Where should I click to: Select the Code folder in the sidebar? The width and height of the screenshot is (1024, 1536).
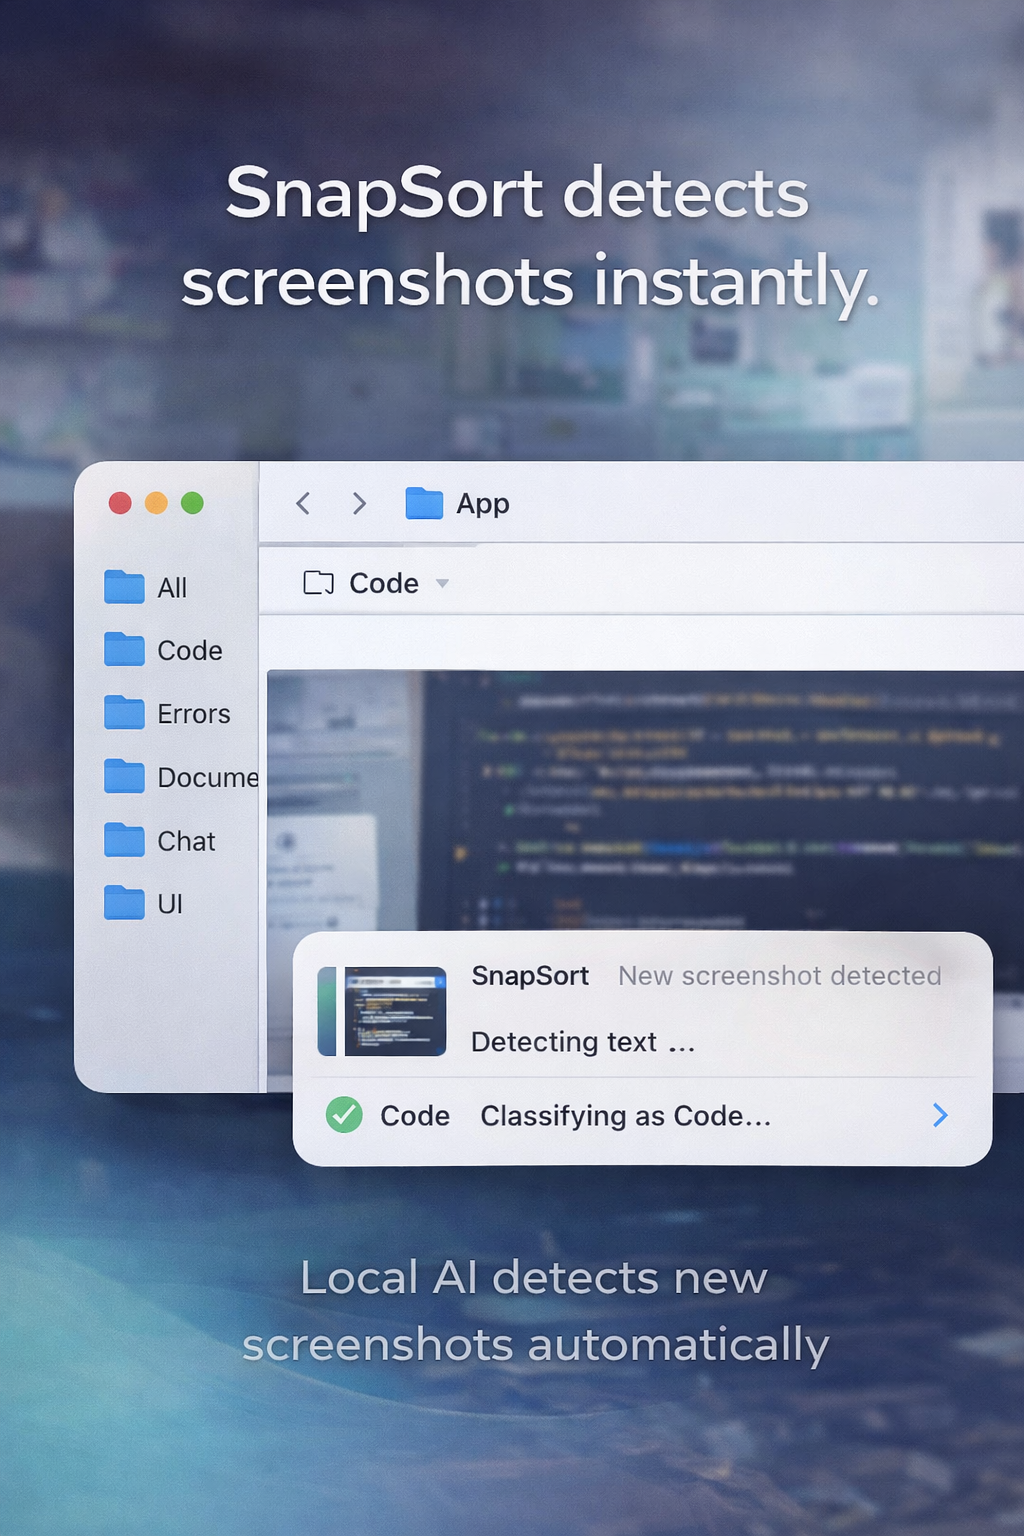coord(190,650)
